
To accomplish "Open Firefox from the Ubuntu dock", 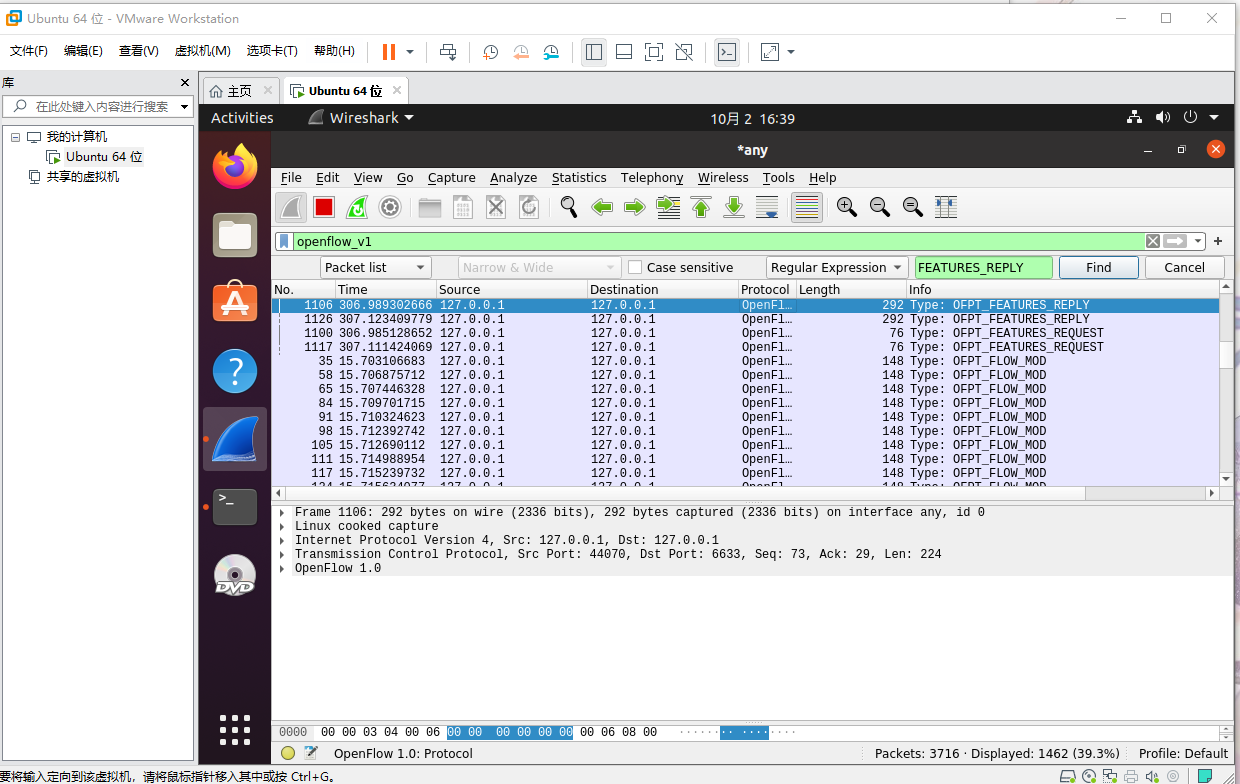I will point(235,167).
